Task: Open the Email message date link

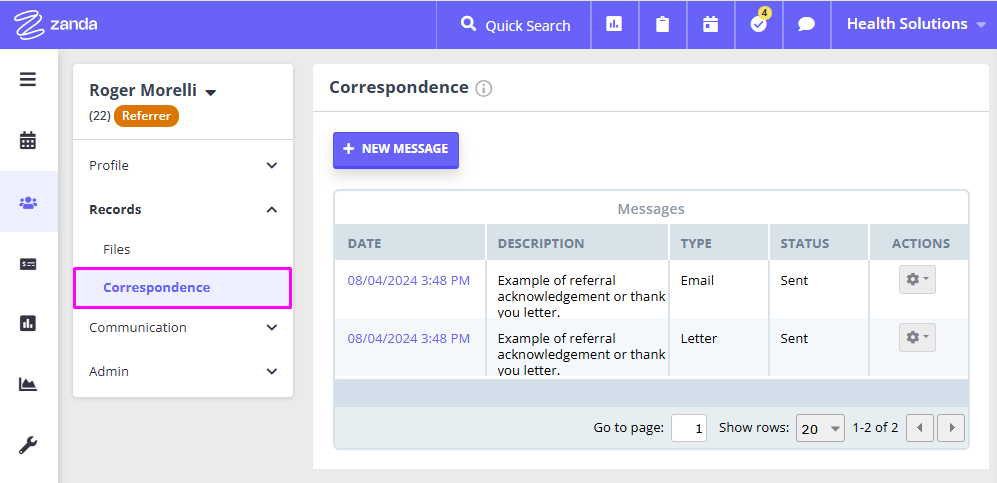Action: (x=409, y=280)
